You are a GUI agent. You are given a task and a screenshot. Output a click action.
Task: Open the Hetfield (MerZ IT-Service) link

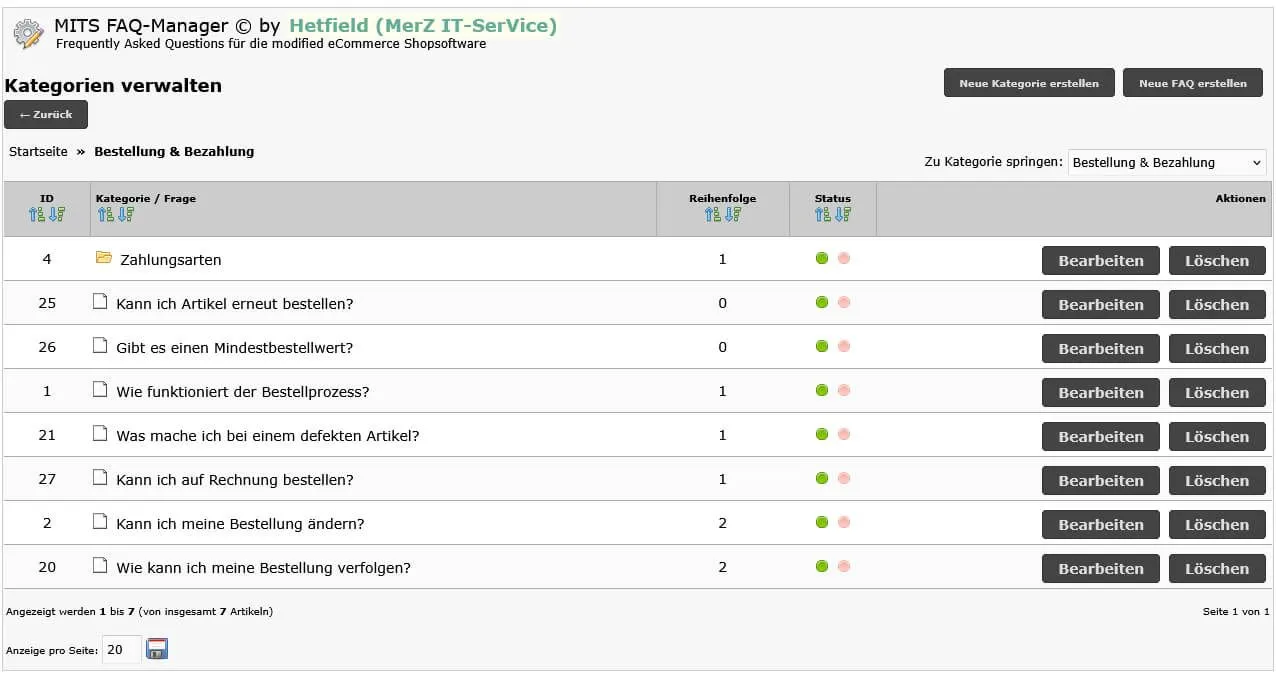(x=423, y=26)
